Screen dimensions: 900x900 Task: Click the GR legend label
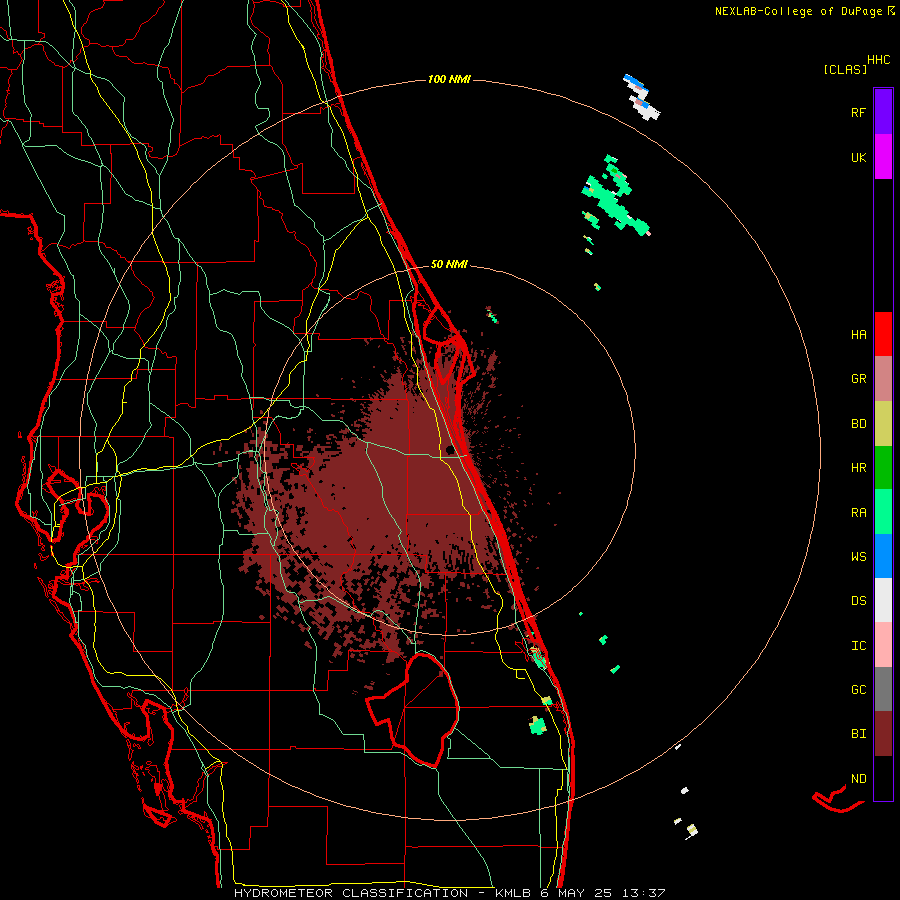858,379
